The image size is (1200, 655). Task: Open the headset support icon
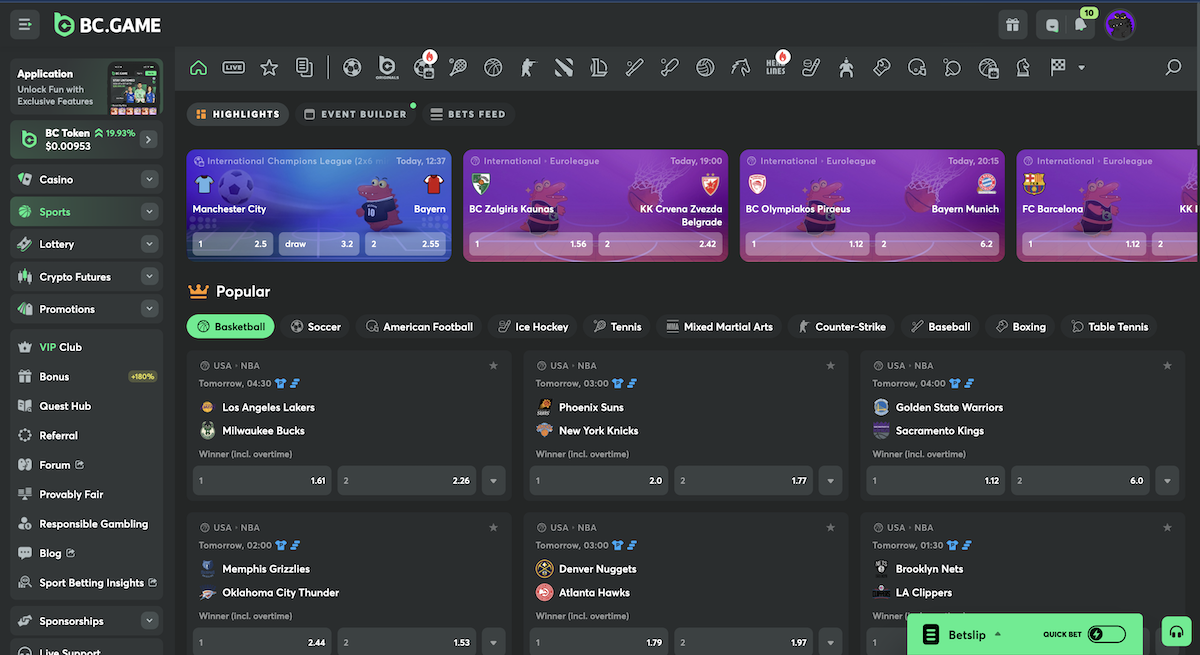coord(1177,632)
